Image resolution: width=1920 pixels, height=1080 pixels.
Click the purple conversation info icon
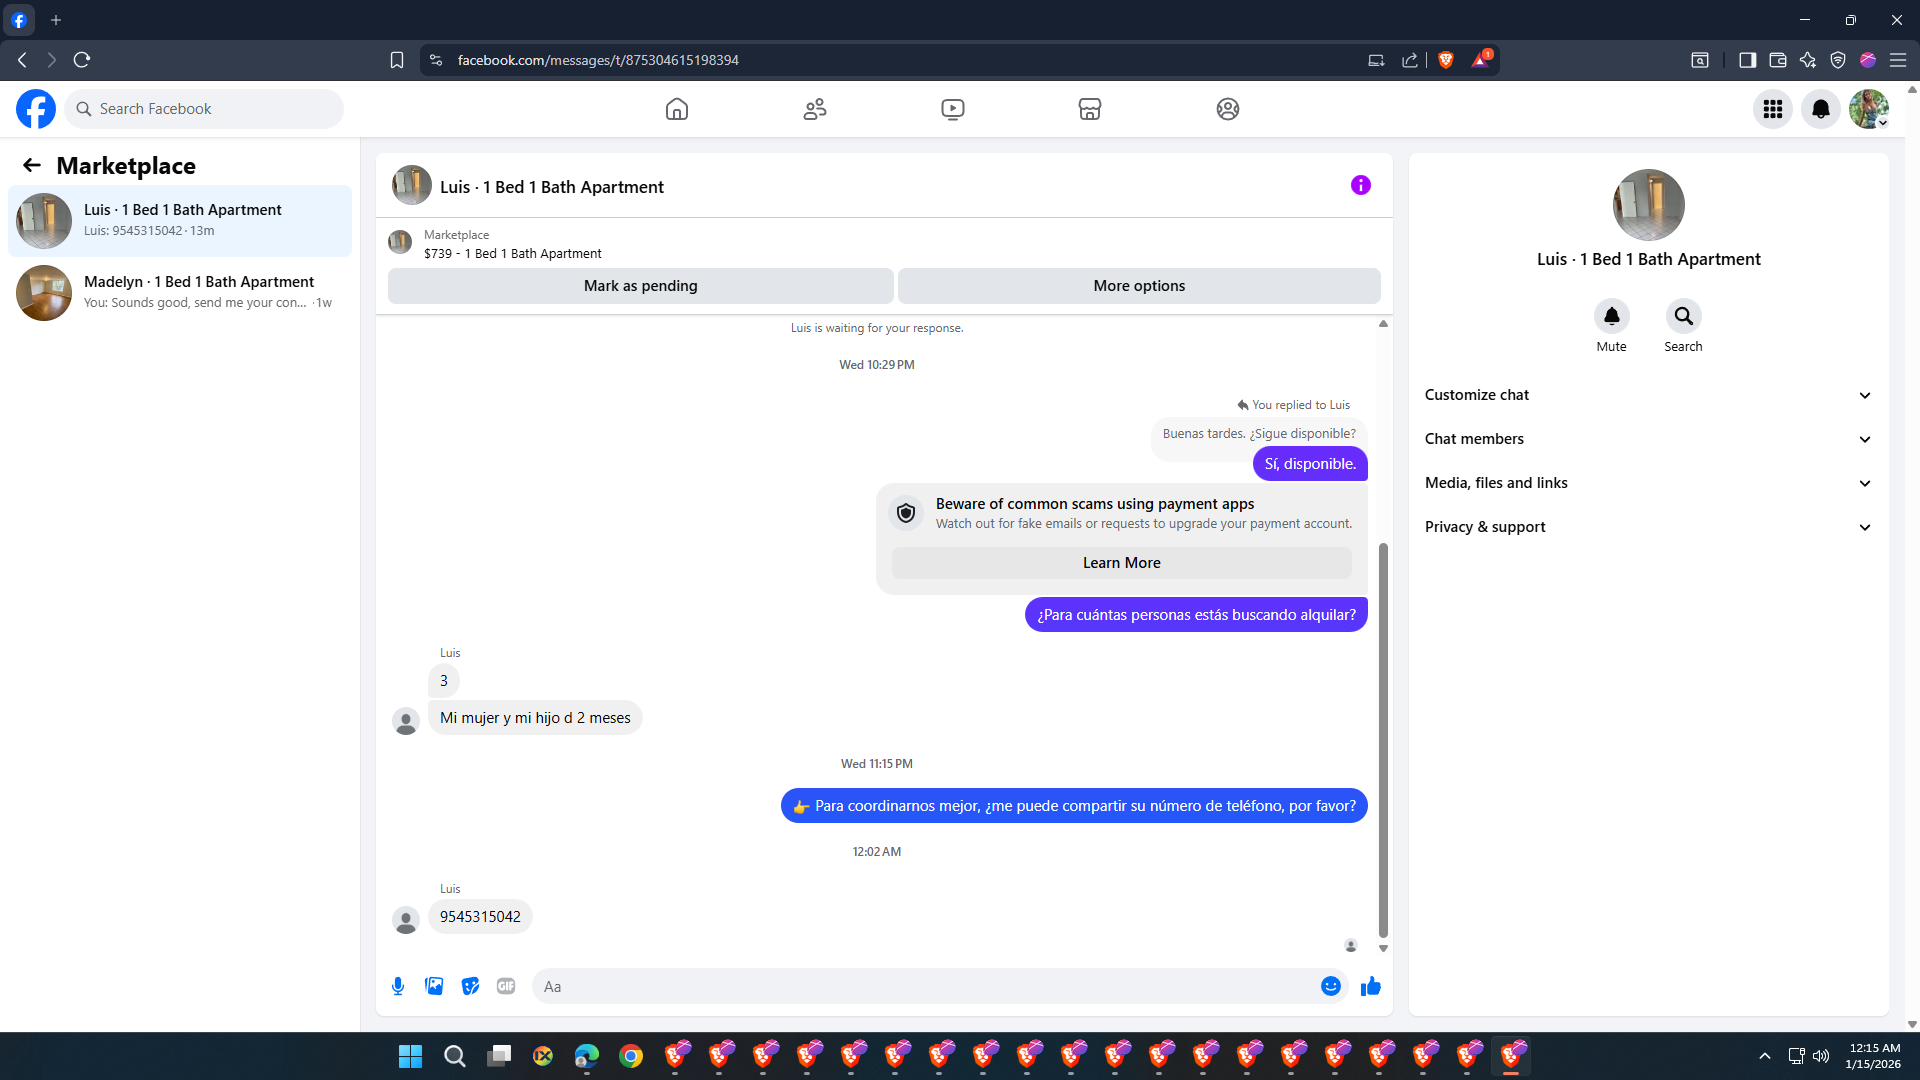[x=1360, y=185]
